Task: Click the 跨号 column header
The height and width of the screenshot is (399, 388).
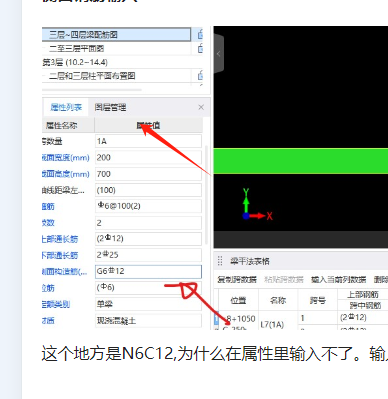Action: click(318, 300)
